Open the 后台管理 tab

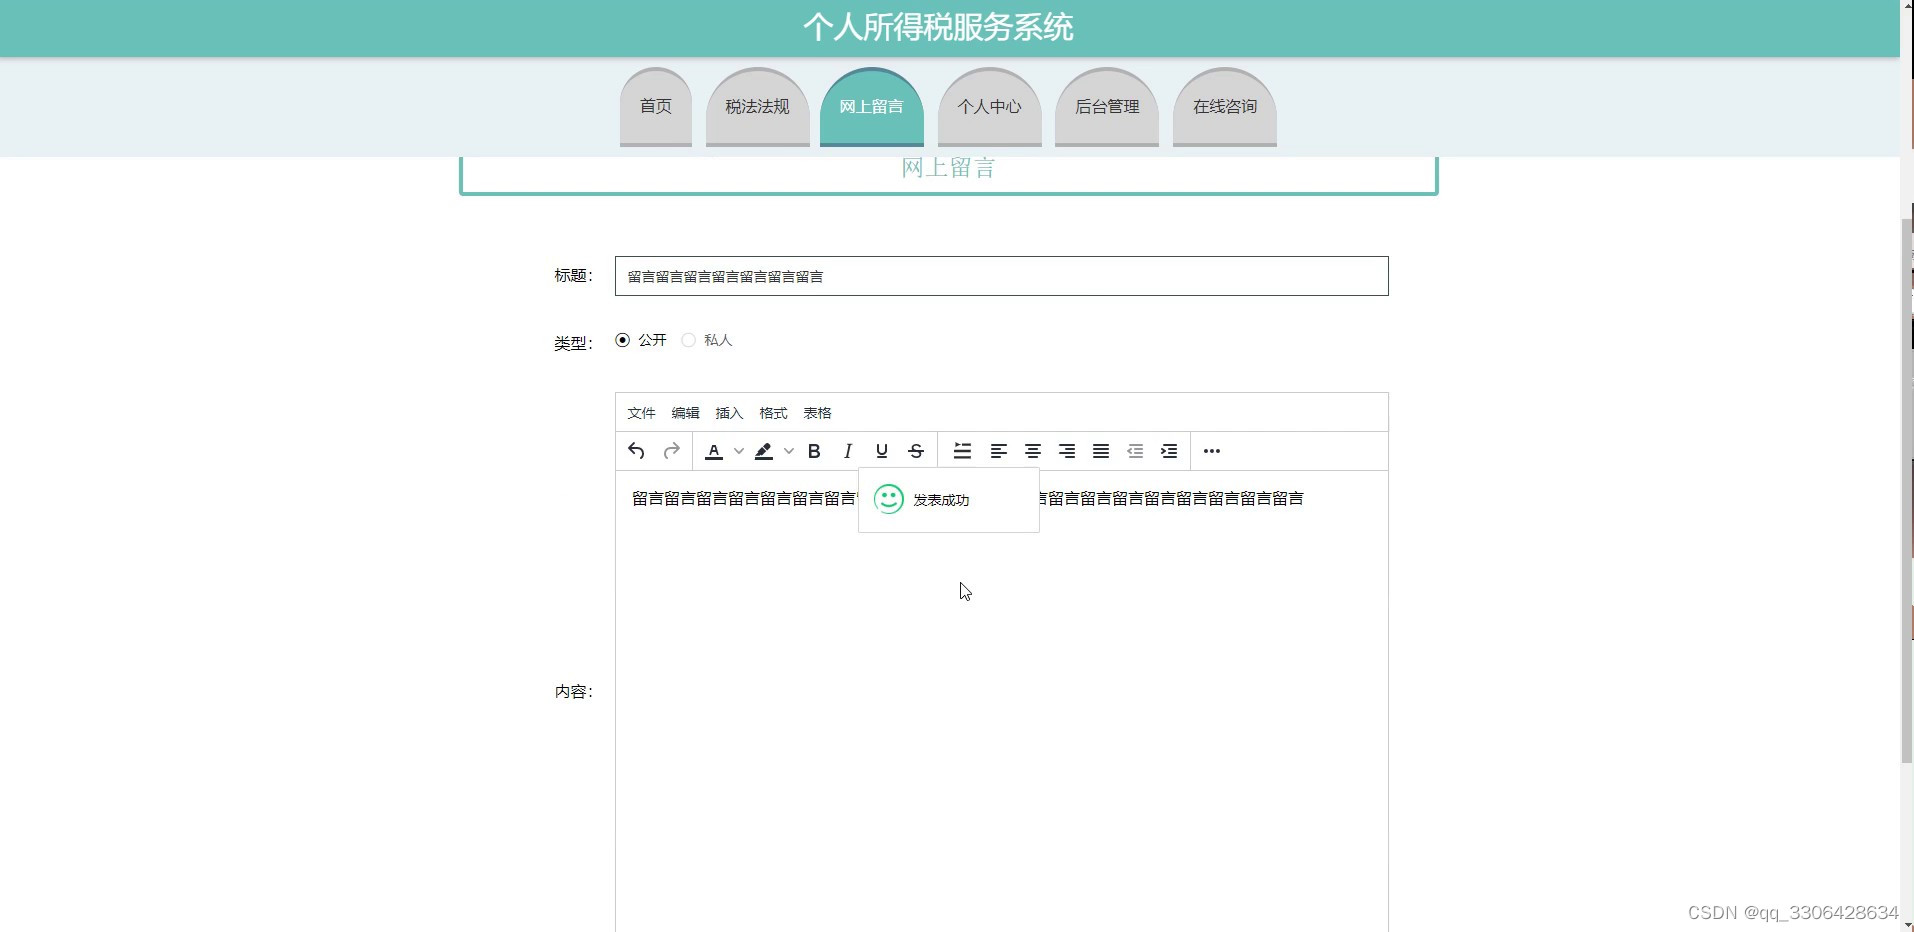(x=1107, y=107)
